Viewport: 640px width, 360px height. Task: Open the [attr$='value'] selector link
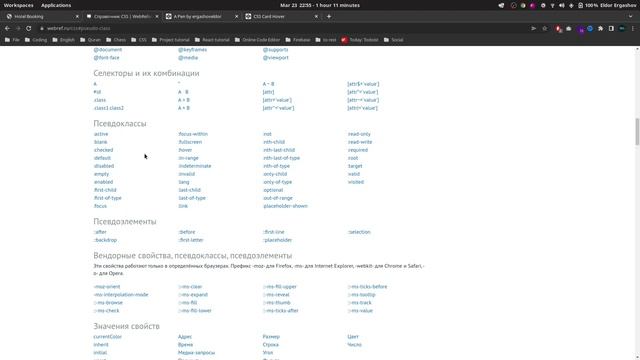click(x=363, y=84)
